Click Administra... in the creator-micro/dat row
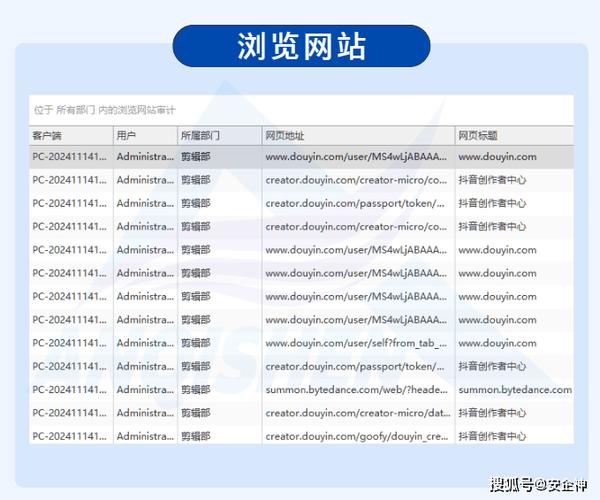The width and height of the screenshot is (600, 500). pos(145,413)
